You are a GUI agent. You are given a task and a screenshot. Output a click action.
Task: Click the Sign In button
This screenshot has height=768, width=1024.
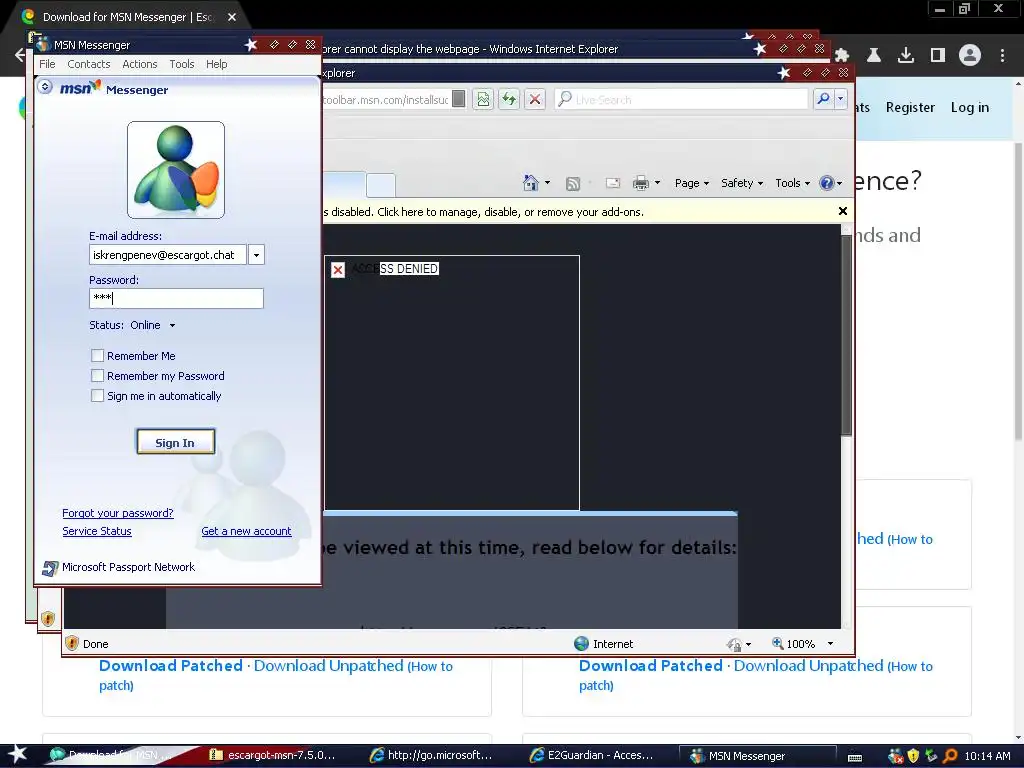point(175,442)
